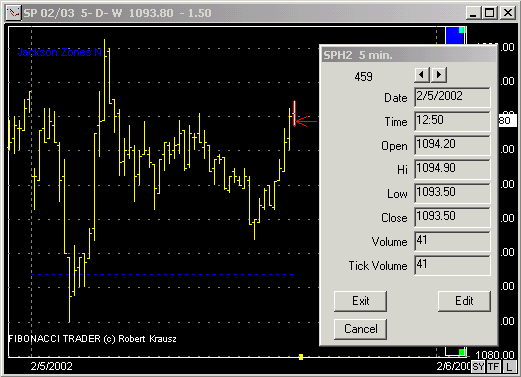
Task: Click the yellow marker on time axis
Action: pos(301,357)
